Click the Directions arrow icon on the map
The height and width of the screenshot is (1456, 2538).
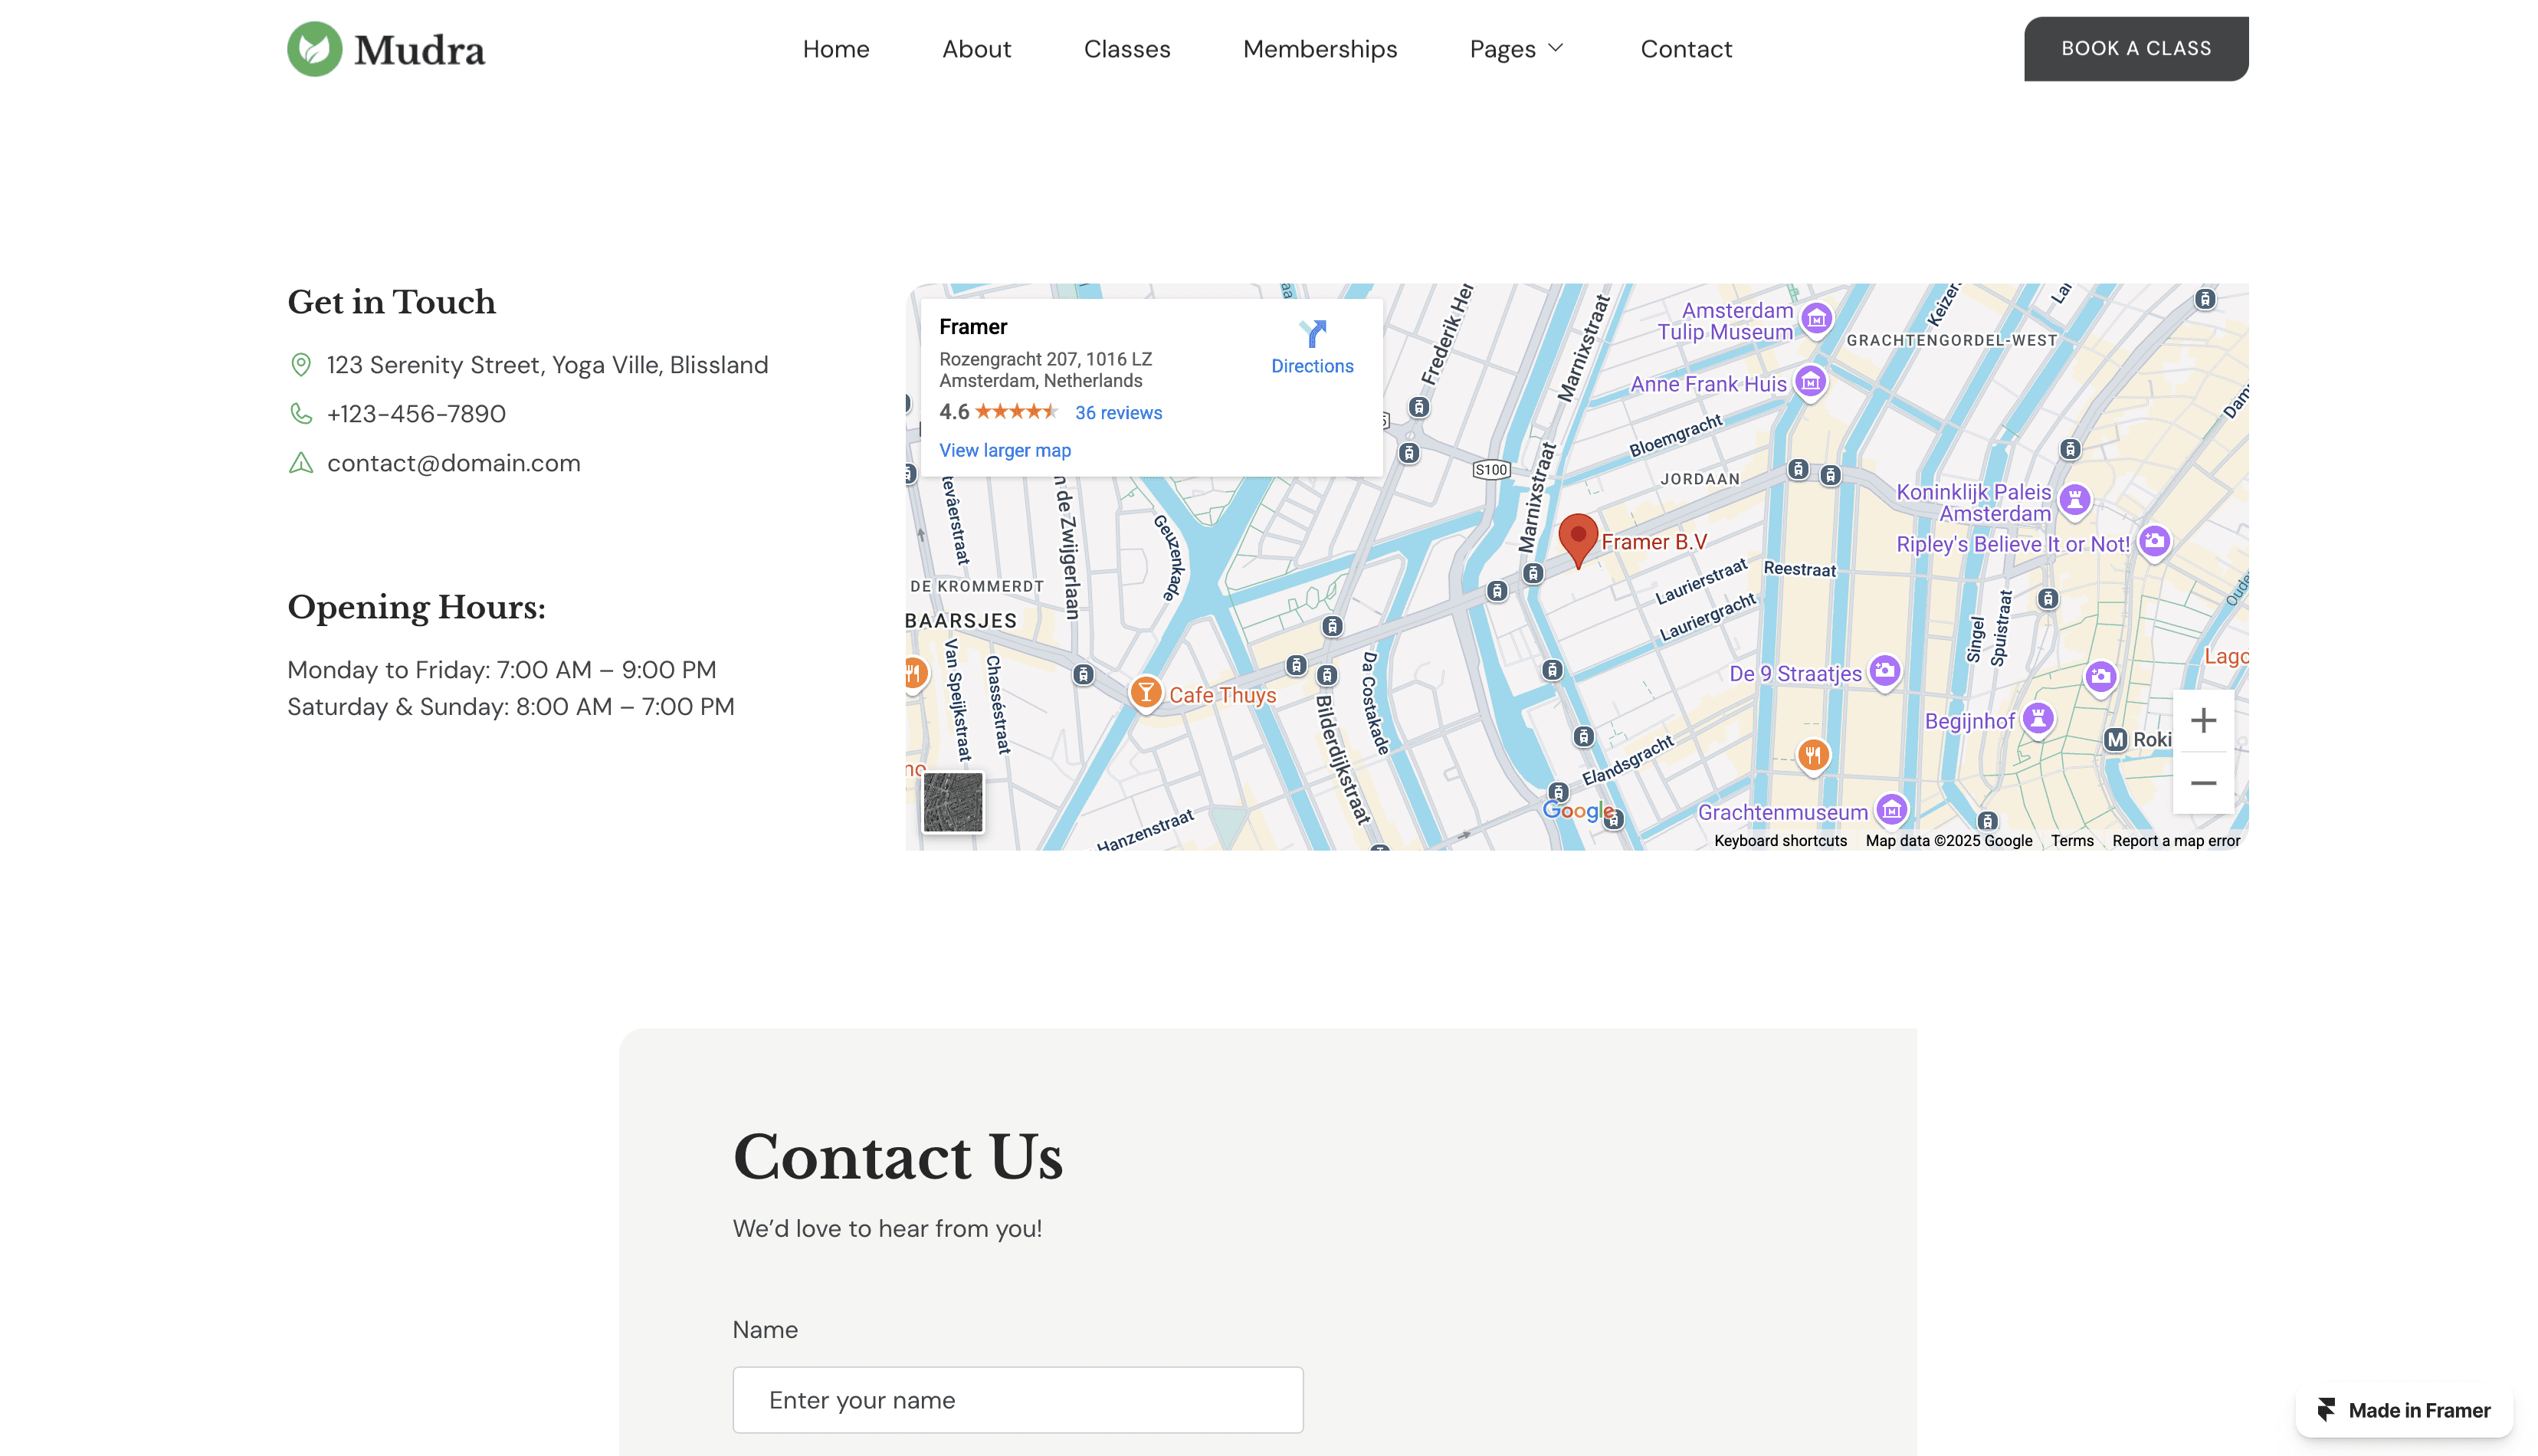1311,333
